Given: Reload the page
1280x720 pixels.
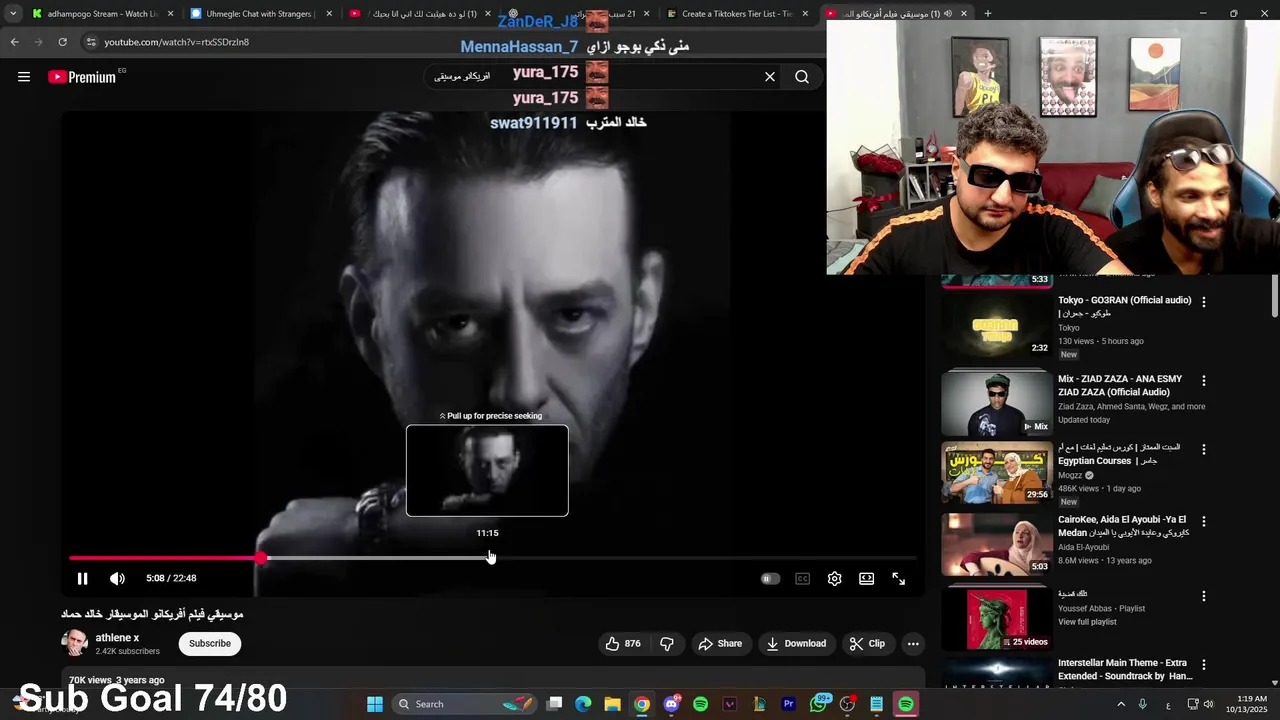Looking at the screenshot, I should 62,42.
